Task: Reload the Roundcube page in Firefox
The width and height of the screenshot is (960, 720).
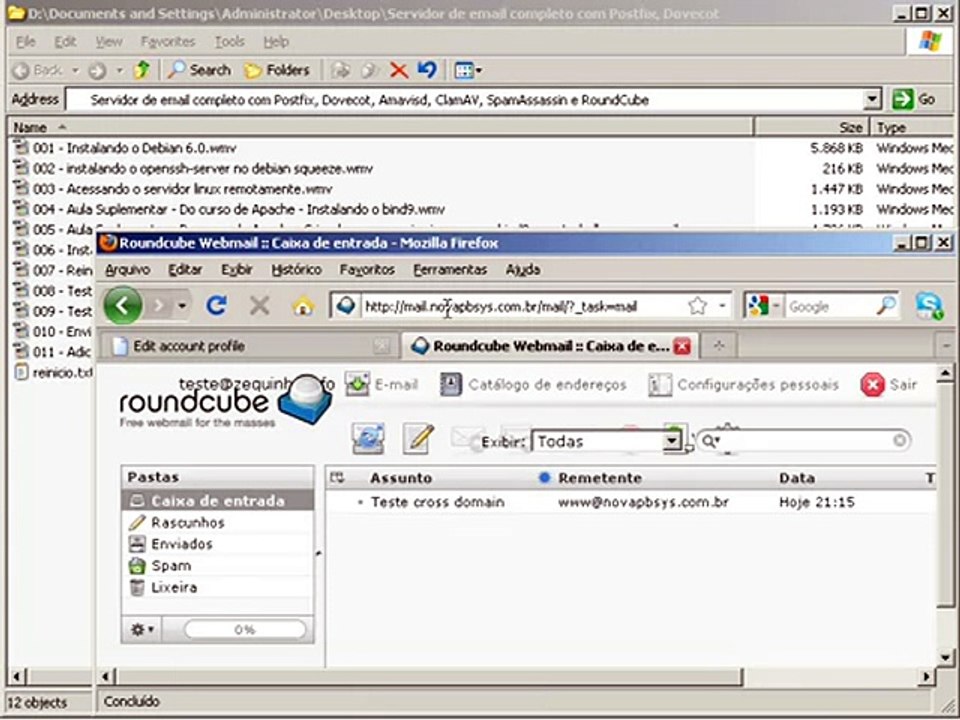Action: pos(216,305)
